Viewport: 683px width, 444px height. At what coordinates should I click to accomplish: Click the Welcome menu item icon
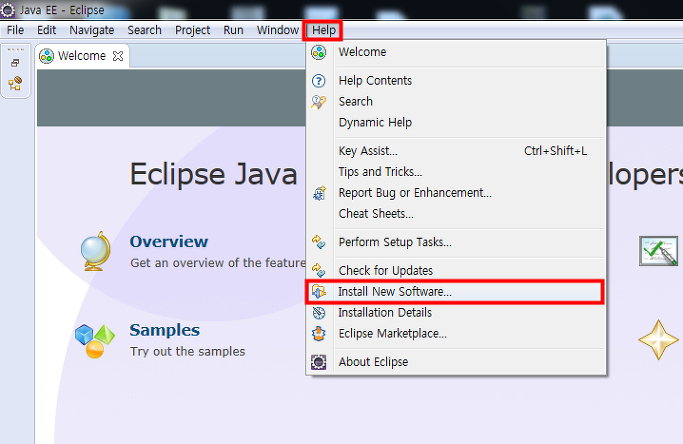(x=318, y=52)
